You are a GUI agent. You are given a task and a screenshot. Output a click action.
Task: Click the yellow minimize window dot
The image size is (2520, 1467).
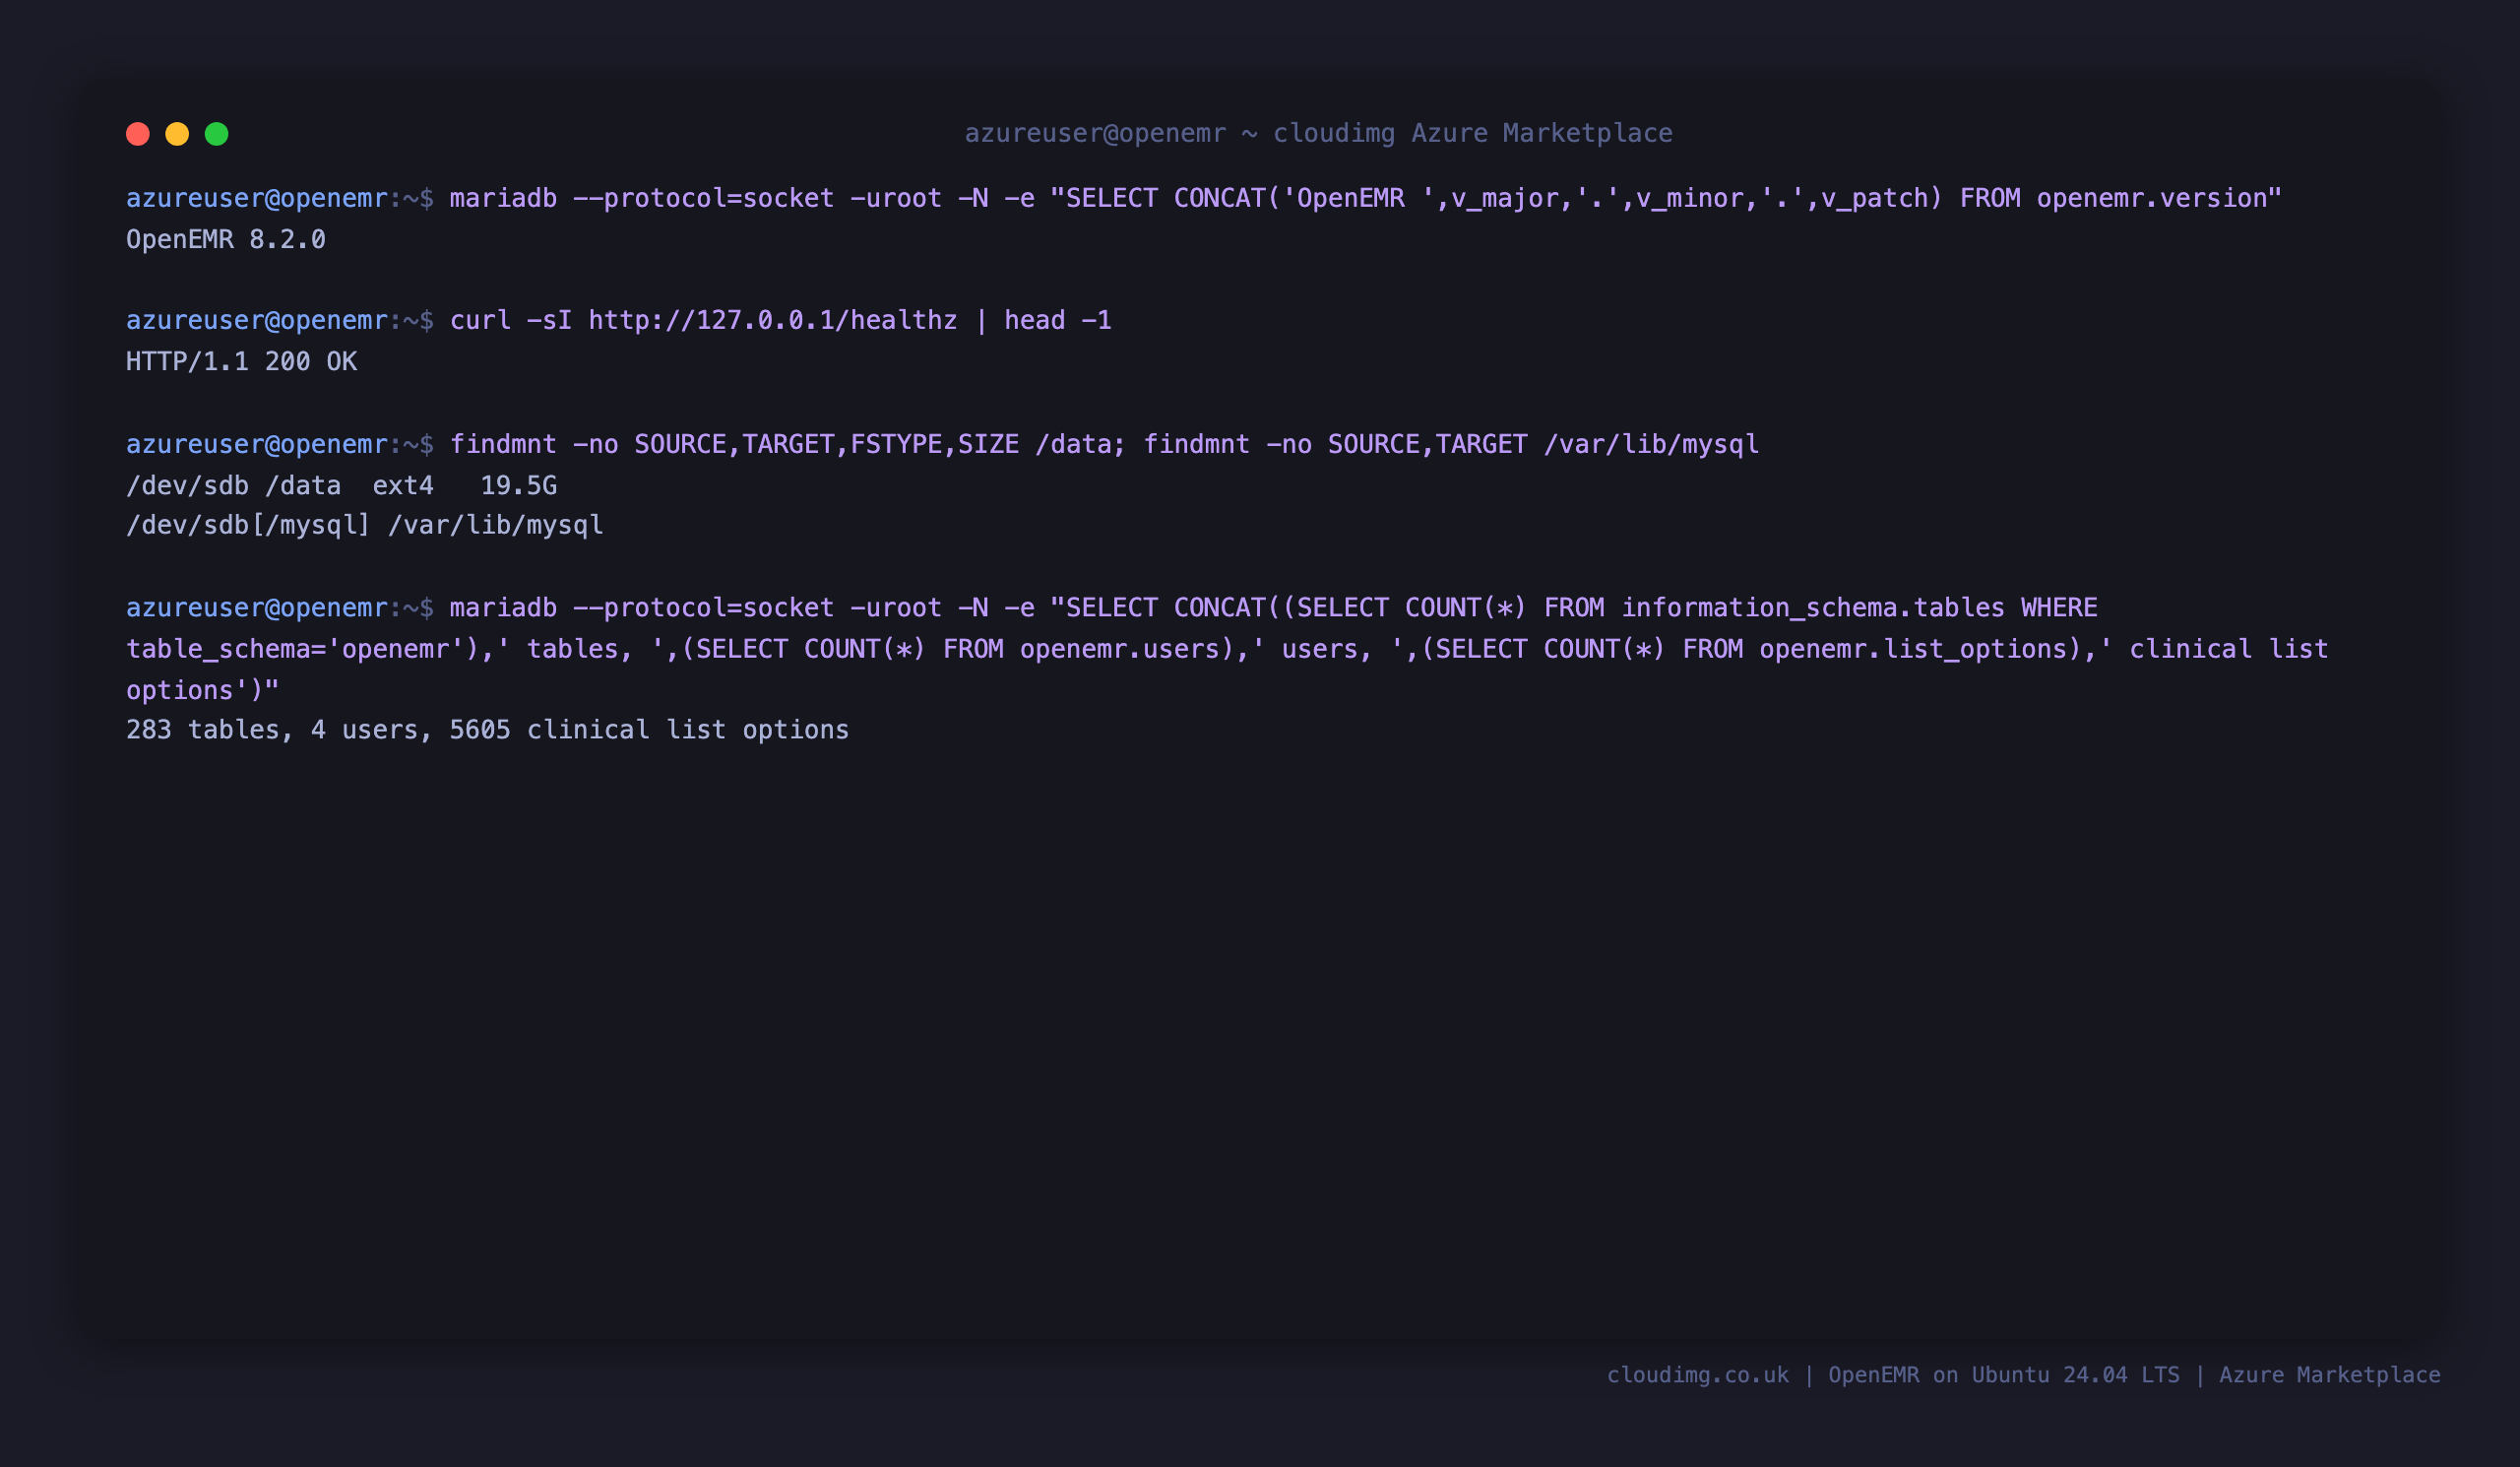coord(177,134)
